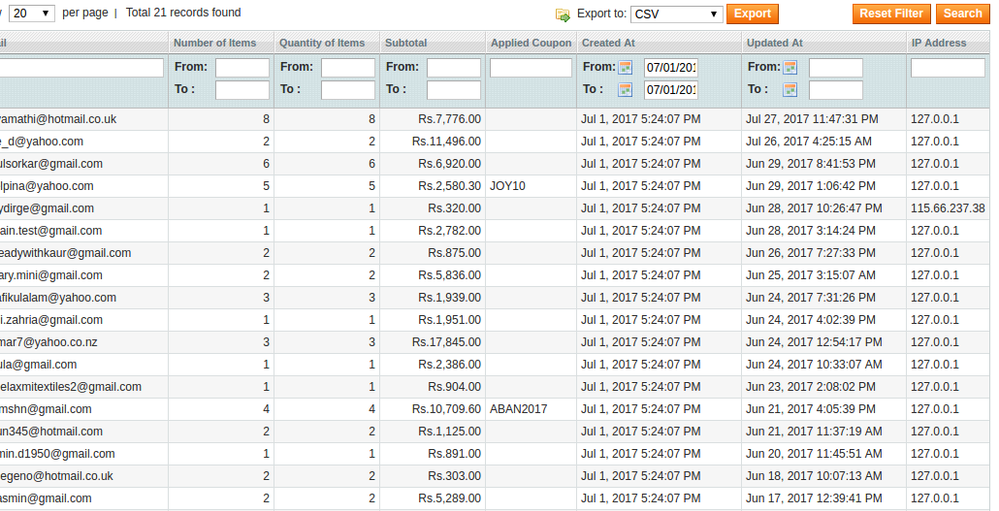The width and height of the screenshot is (999, 511).
Task: Focus the IP Address filter input
Action: pyautogui.click(x=947, y=68)
